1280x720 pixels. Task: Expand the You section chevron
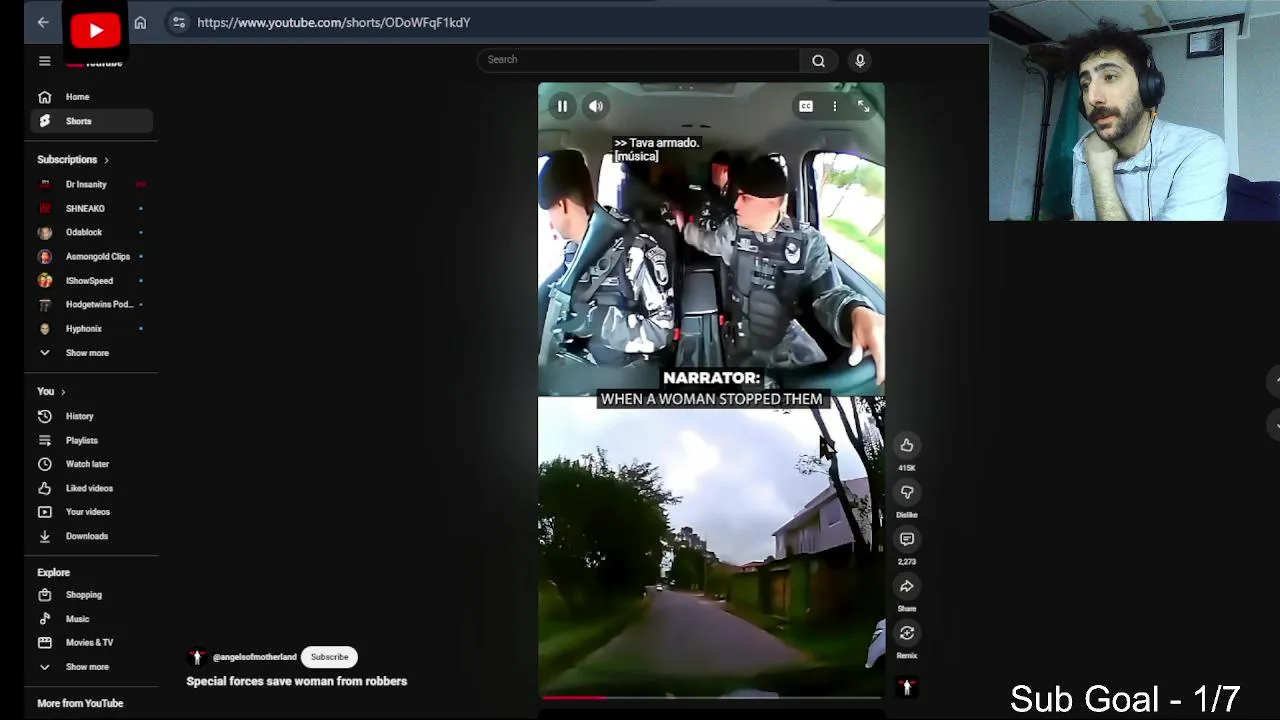pyautogui.click(x=63, y=392)
